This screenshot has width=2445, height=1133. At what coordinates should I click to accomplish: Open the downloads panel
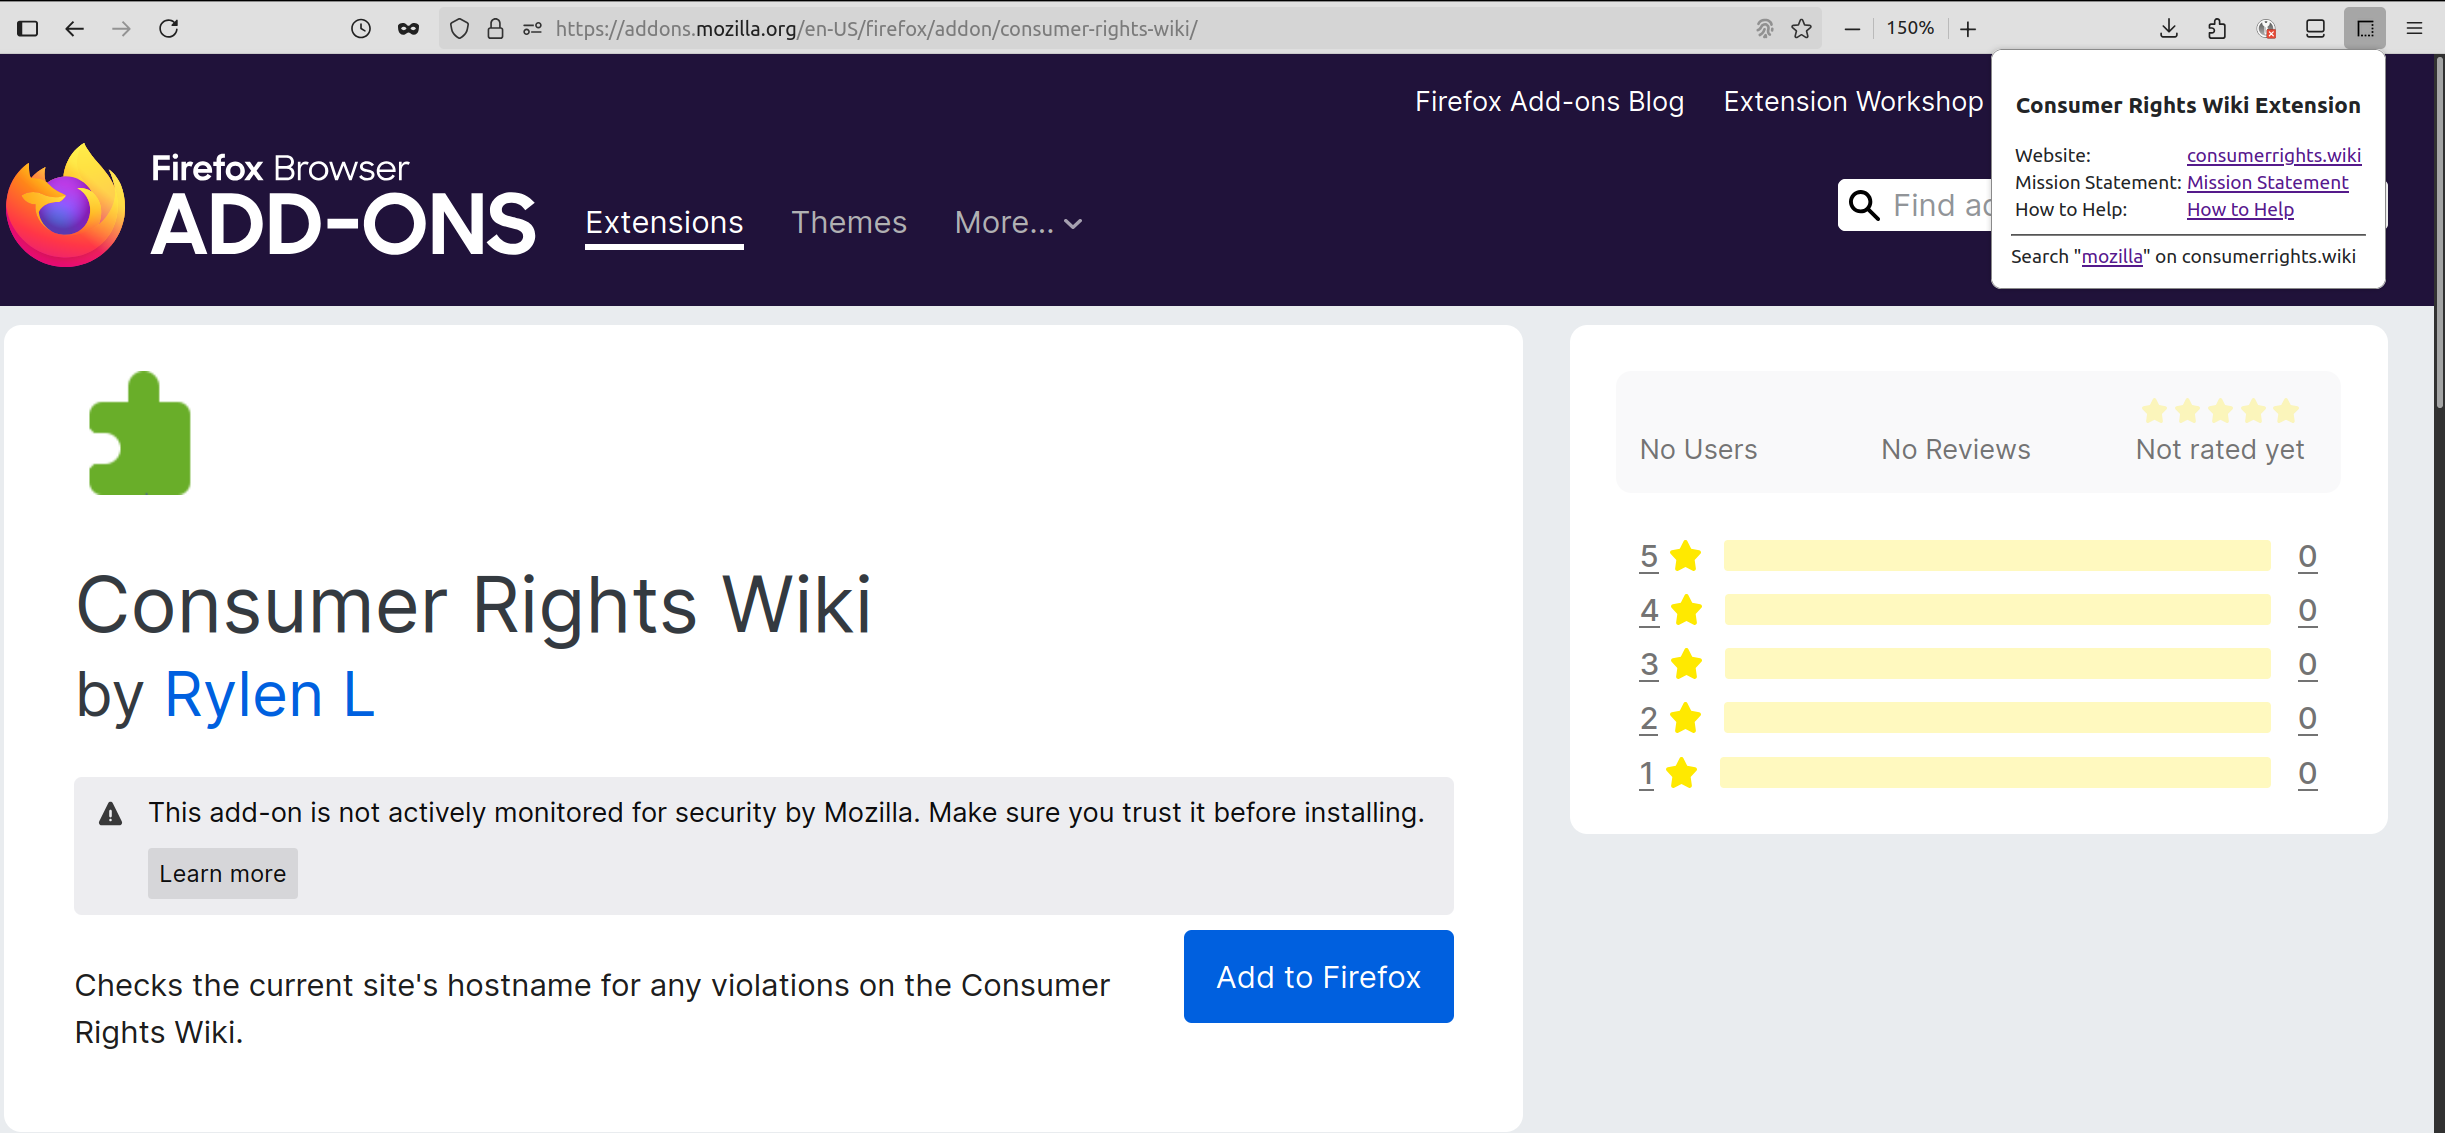click(x=2169, y=28)
